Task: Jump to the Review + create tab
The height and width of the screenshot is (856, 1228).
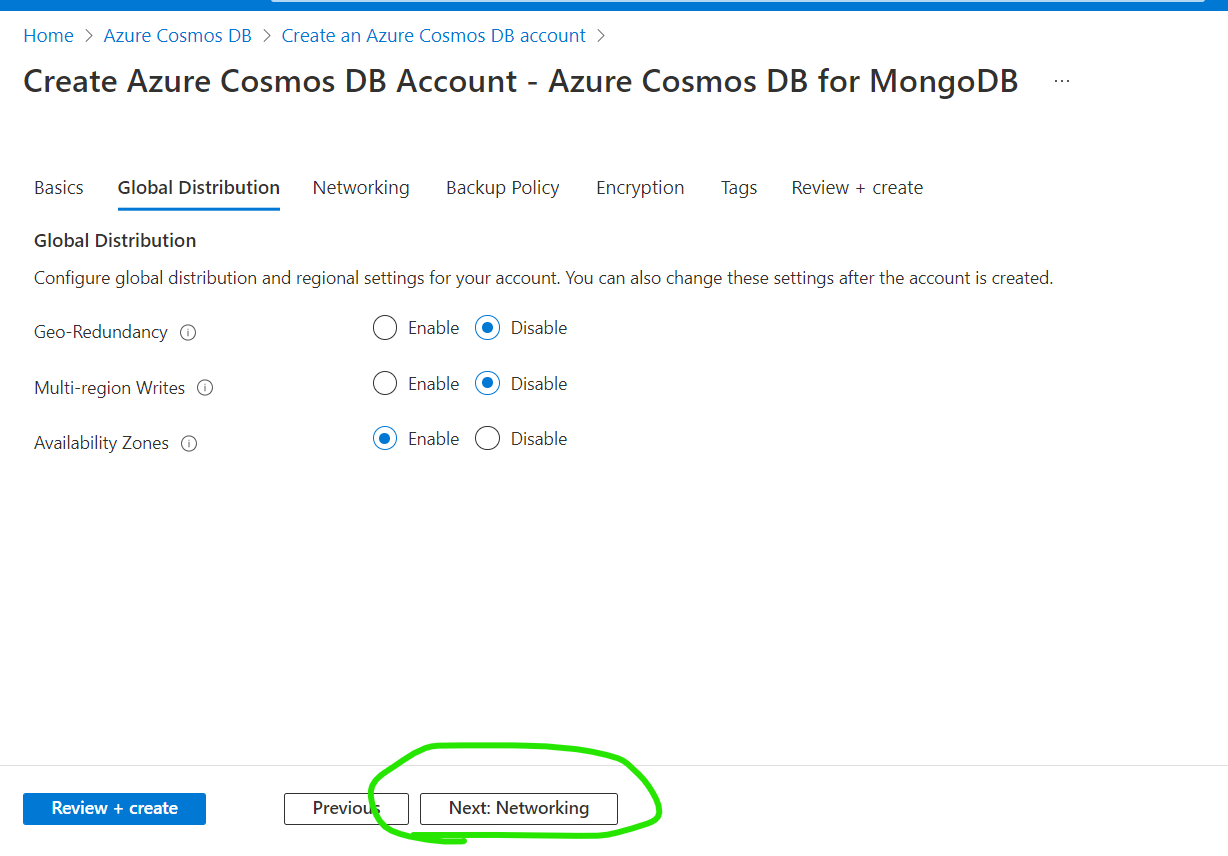Action: tap(857, 188)
